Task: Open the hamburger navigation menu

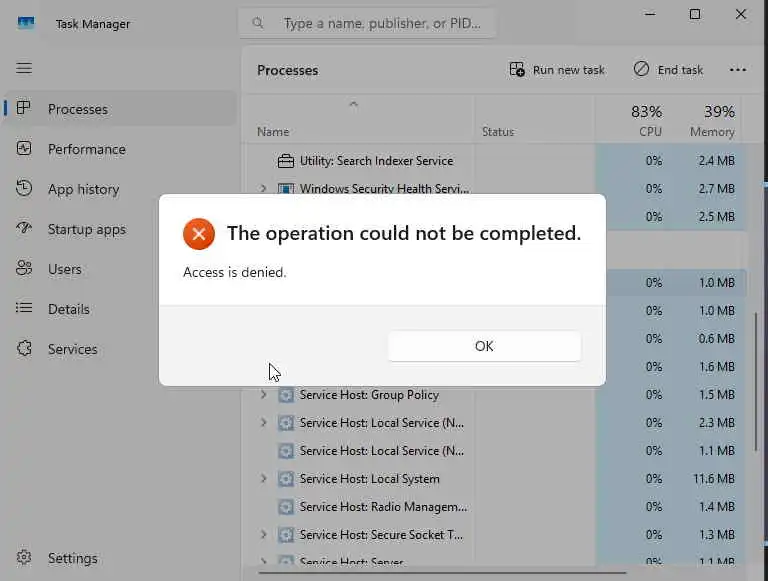Action: pos(24,68)
